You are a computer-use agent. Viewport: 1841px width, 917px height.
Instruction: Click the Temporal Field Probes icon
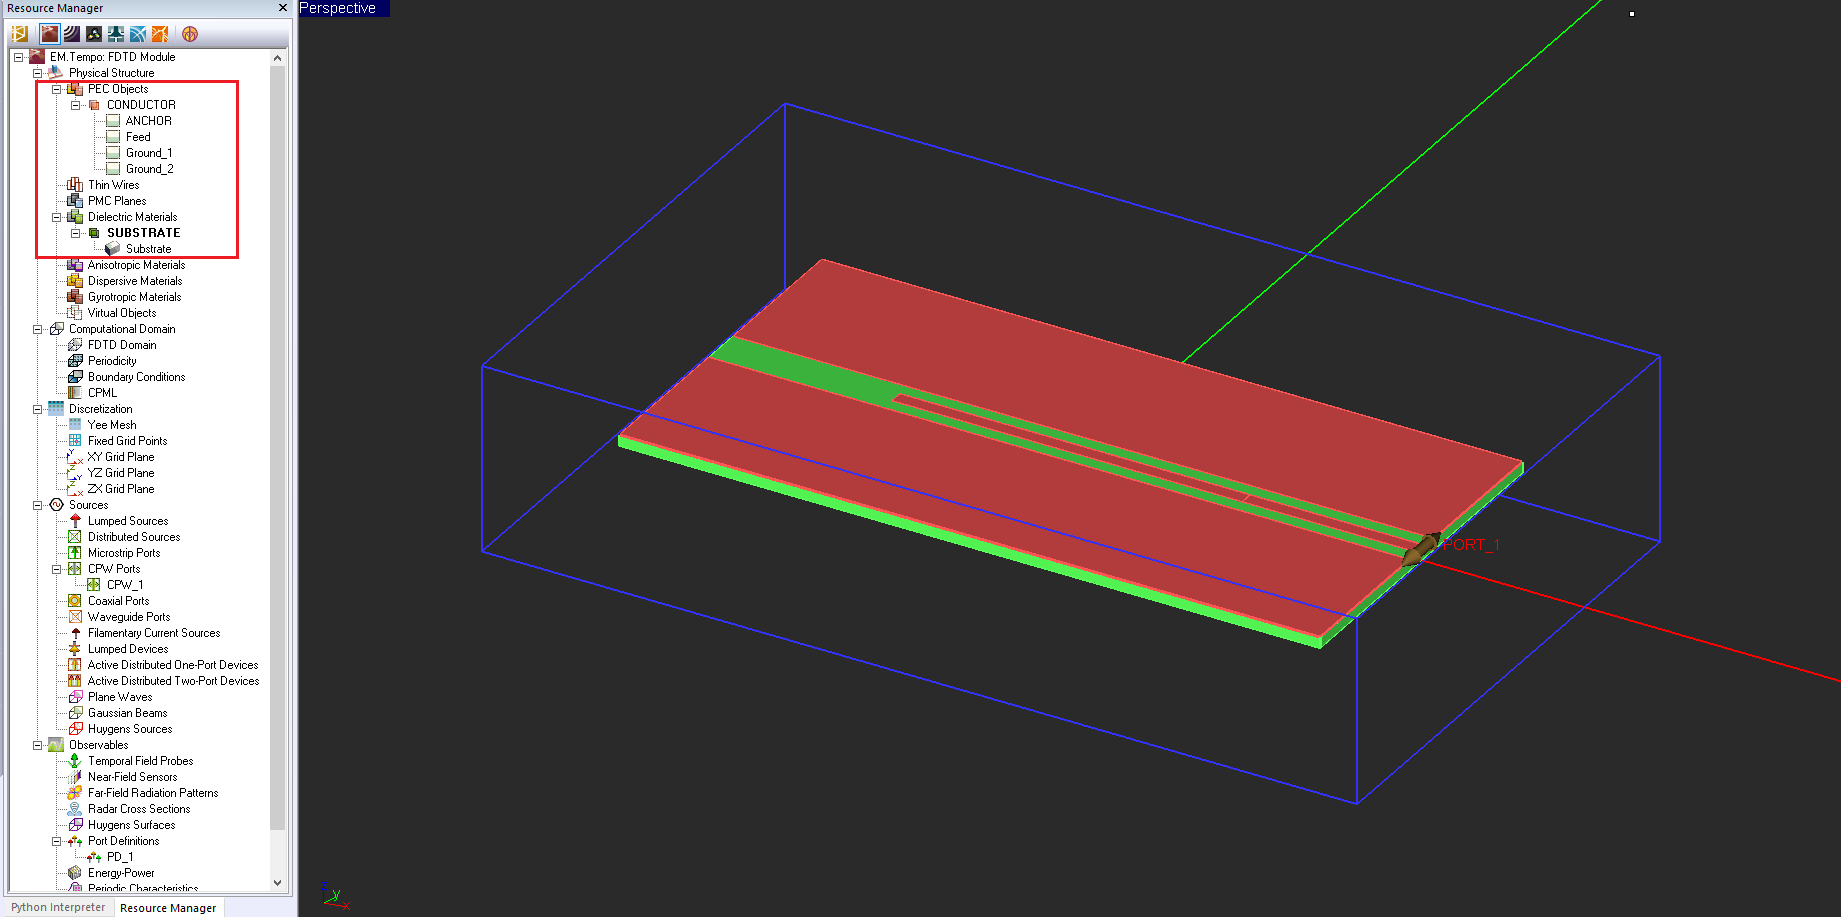[x=75, y=761]
